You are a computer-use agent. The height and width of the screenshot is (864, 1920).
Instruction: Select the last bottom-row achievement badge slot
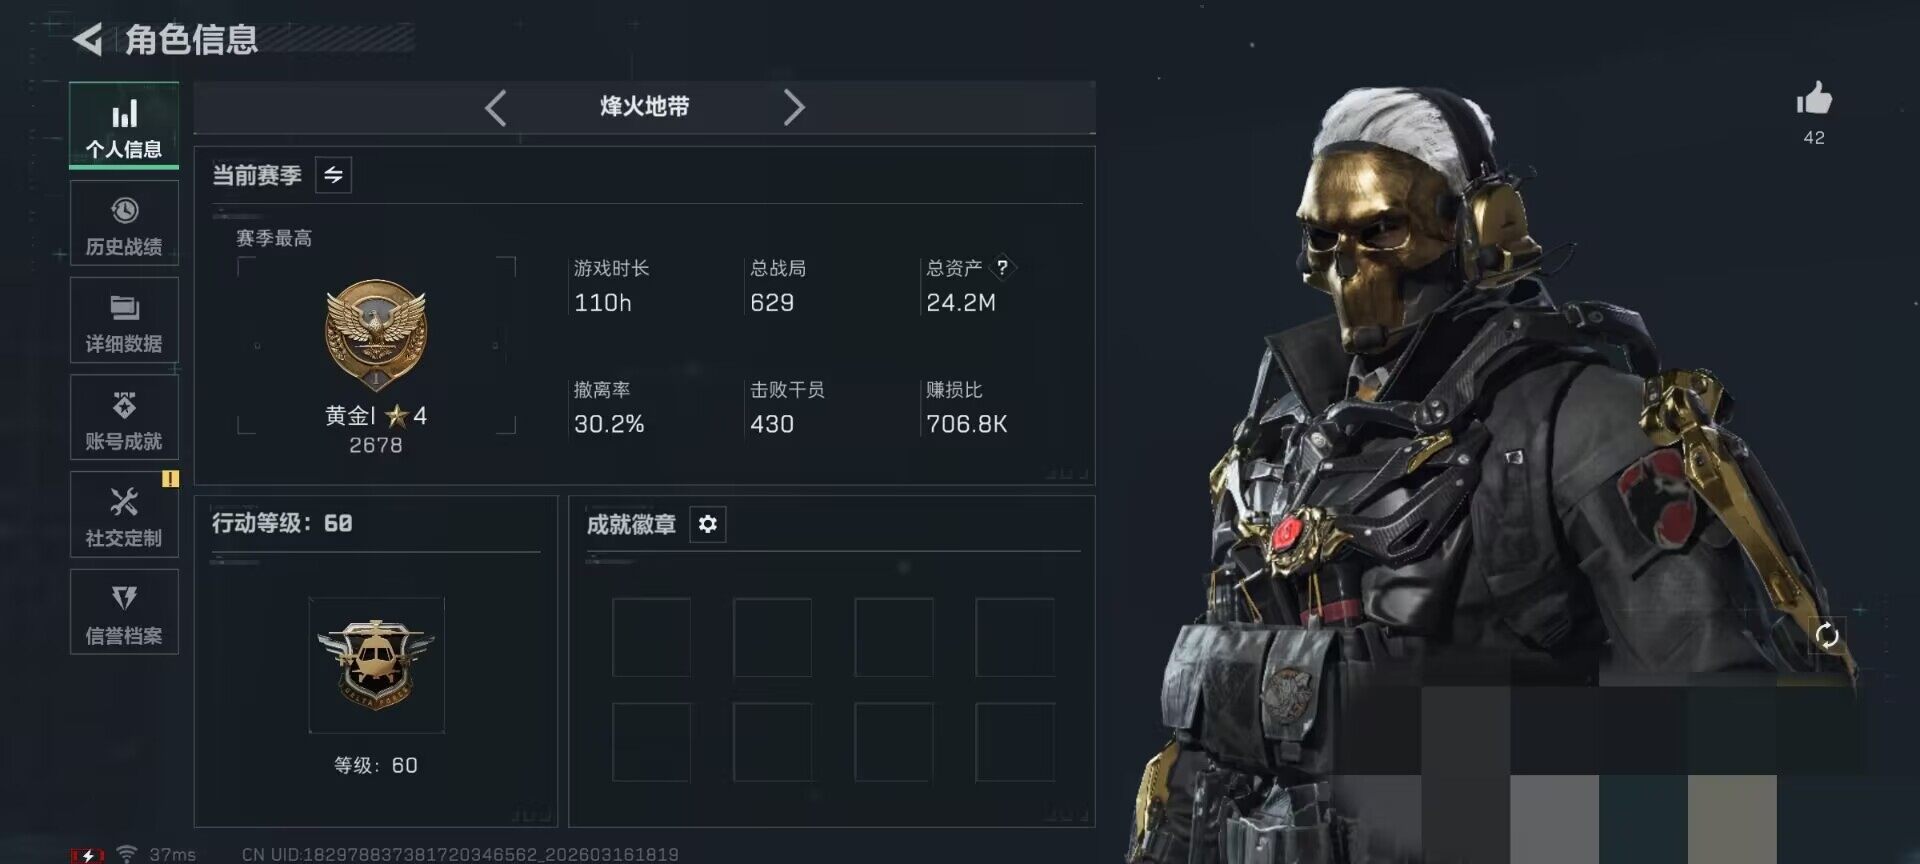[x=1014, y=742]
